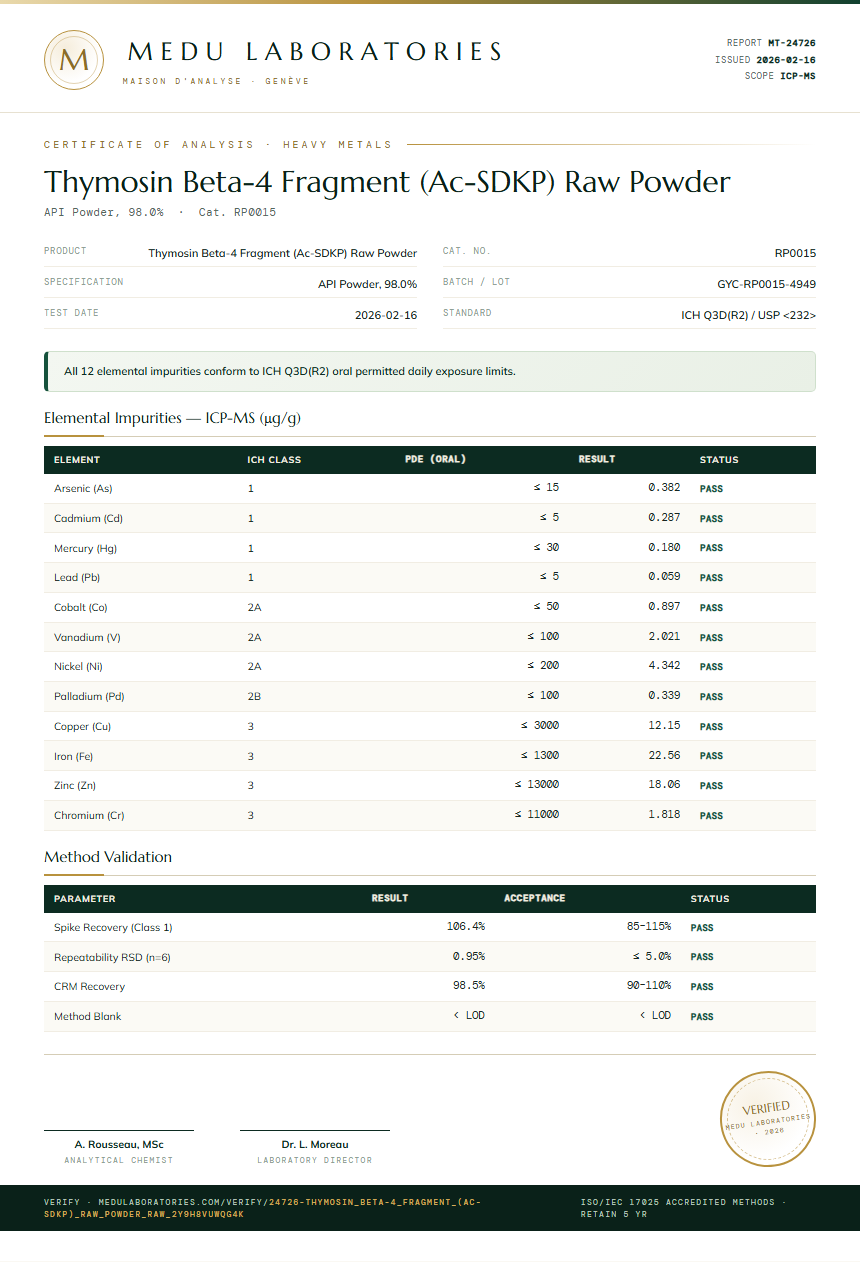Select the Repeatability RSD (n=6) row
This screenshot has width=860, height=1262.
pos(430,957)
